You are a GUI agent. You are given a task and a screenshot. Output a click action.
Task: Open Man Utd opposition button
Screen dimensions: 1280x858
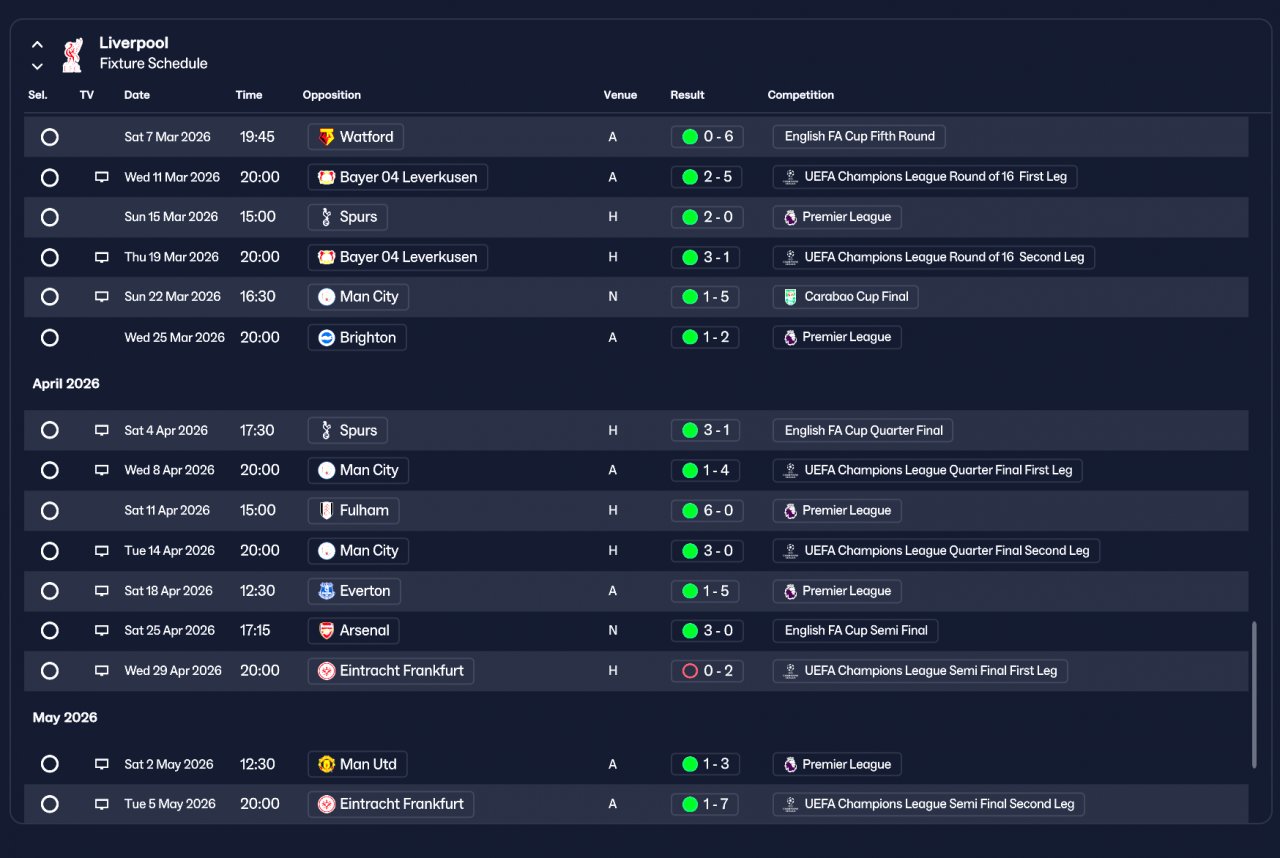(x=357, y=764)
